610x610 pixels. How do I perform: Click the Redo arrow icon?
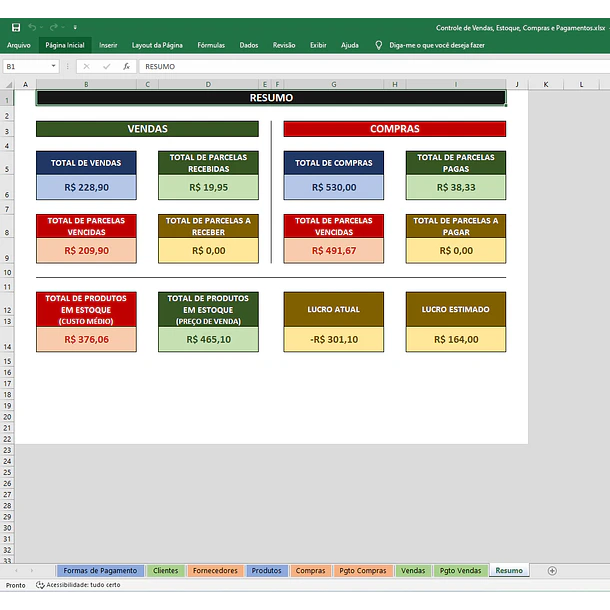coord(54,27)
